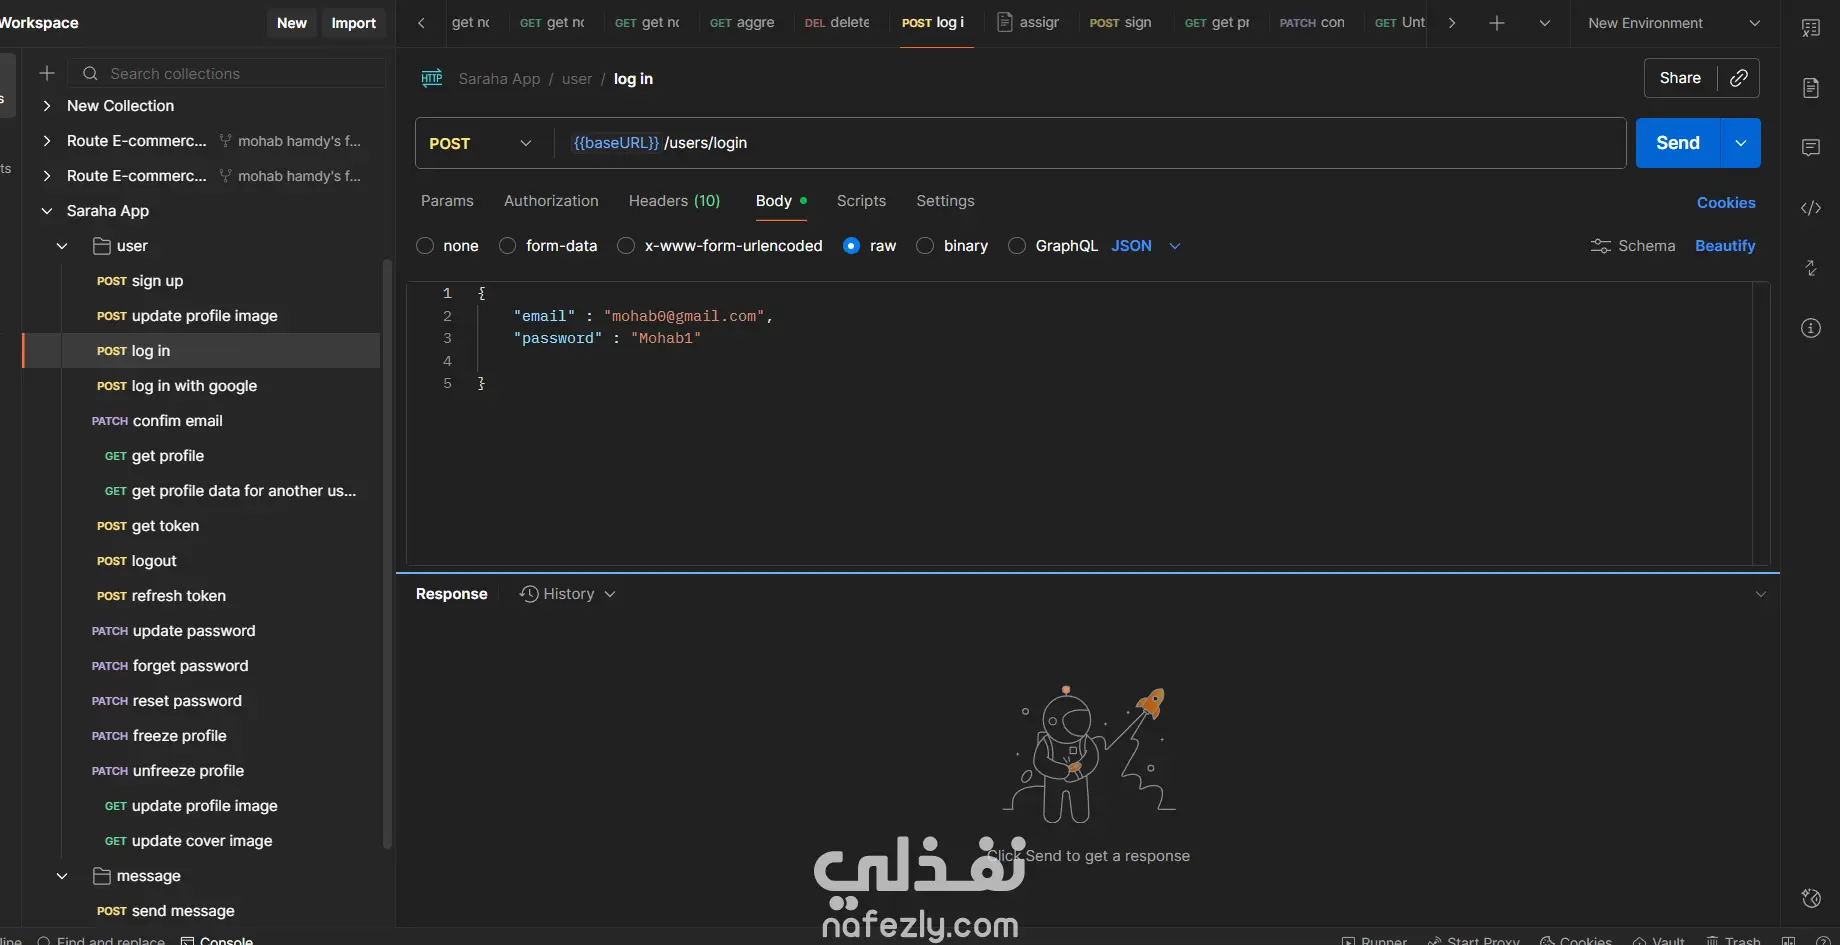Click the request URL field
This screenshot has width=1840, height=945.
[x=1090, y=143]
